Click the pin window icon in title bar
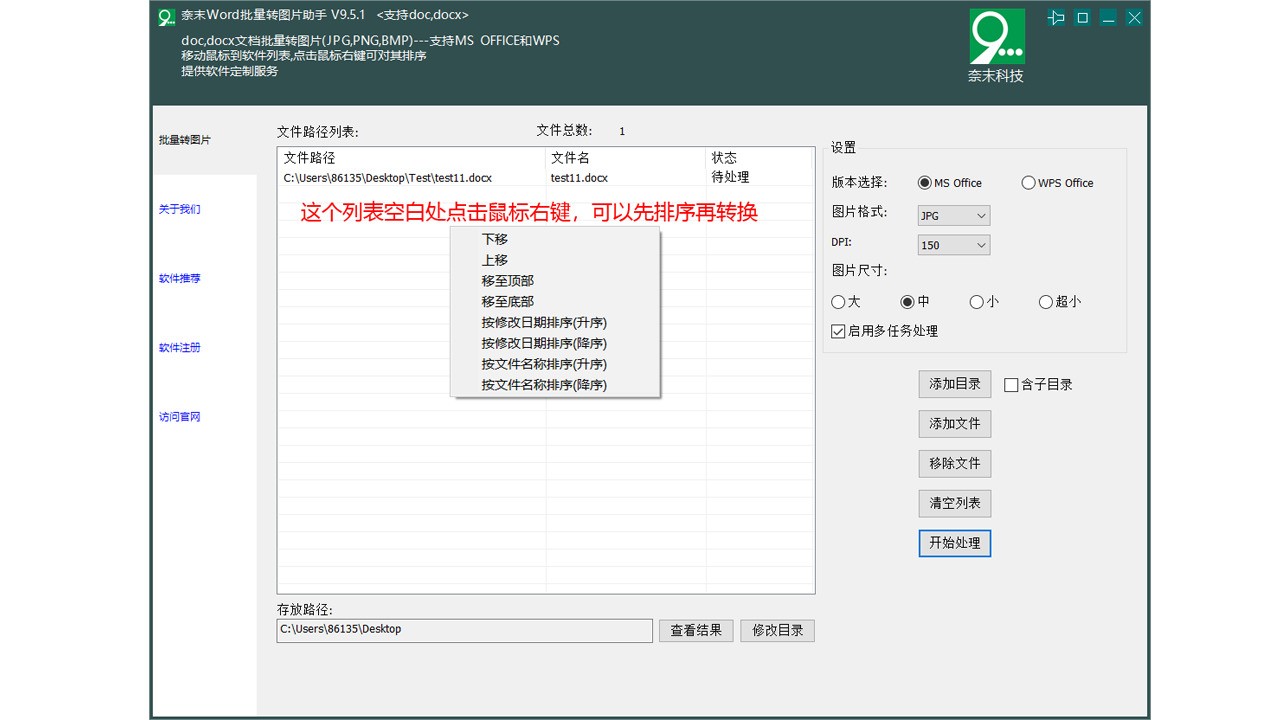 click(x=1055, y=17)
